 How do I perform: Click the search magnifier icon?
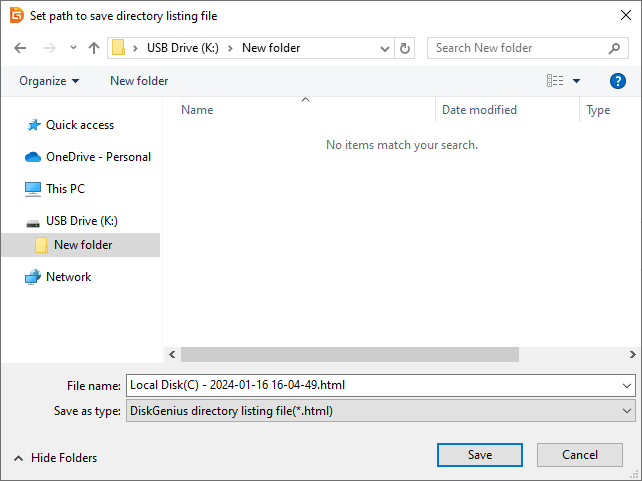pyautogui.click(x=615, y=48)
